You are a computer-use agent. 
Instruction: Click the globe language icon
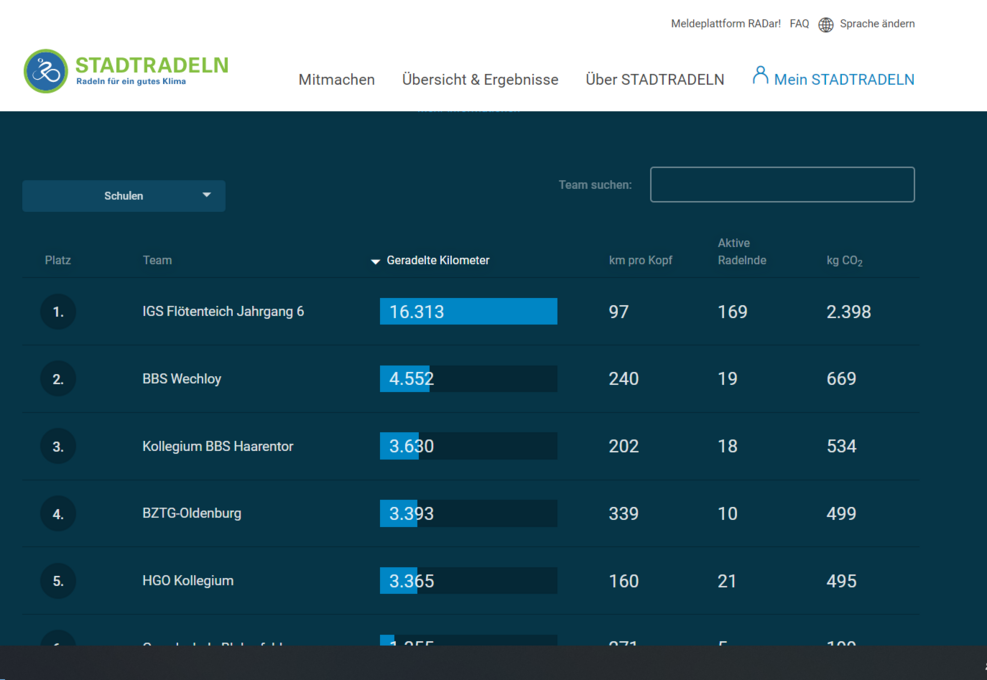(826, 25)
